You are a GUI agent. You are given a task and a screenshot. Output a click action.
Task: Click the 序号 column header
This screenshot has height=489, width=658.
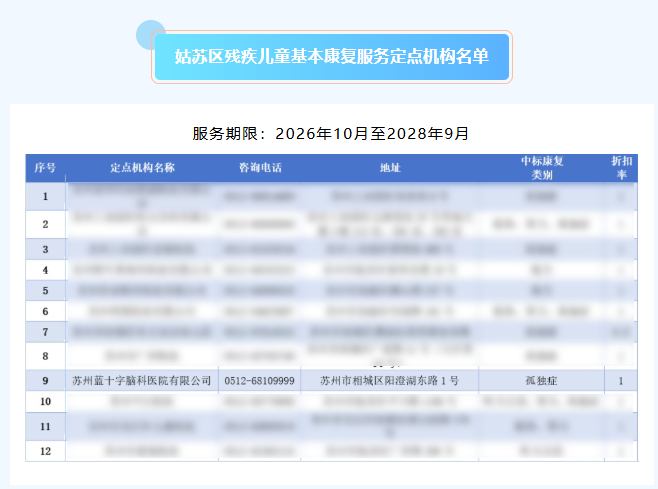45,168
